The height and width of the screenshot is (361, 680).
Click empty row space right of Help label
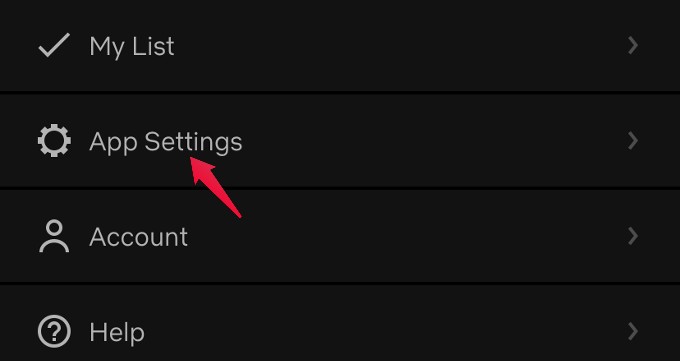(386, 331)
